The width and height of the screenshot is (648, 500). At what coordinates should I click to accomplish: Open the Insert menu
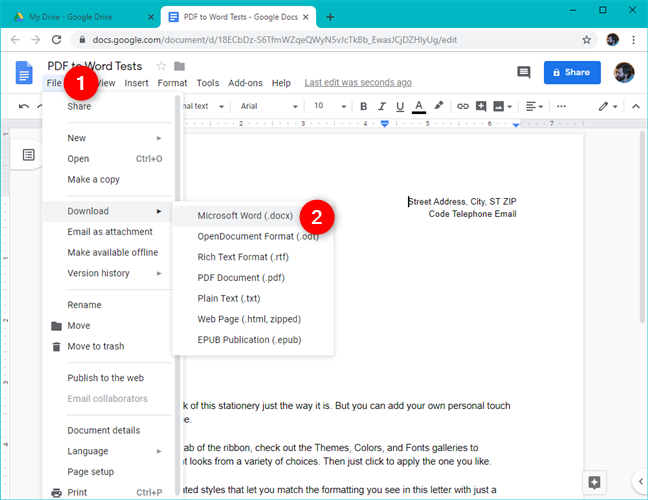tap(136, 83)
